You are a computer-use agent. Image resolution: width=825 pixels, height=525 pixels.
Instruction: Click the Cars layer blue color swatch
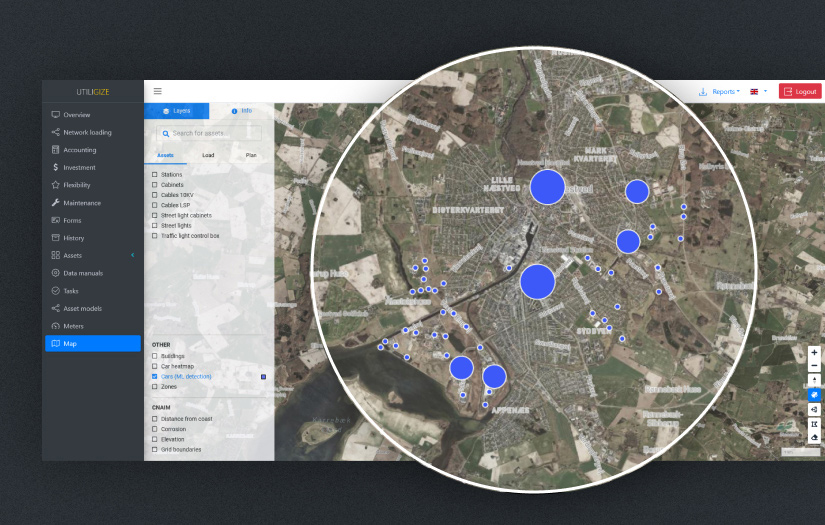pyautogui.click(x=264, y=377)
